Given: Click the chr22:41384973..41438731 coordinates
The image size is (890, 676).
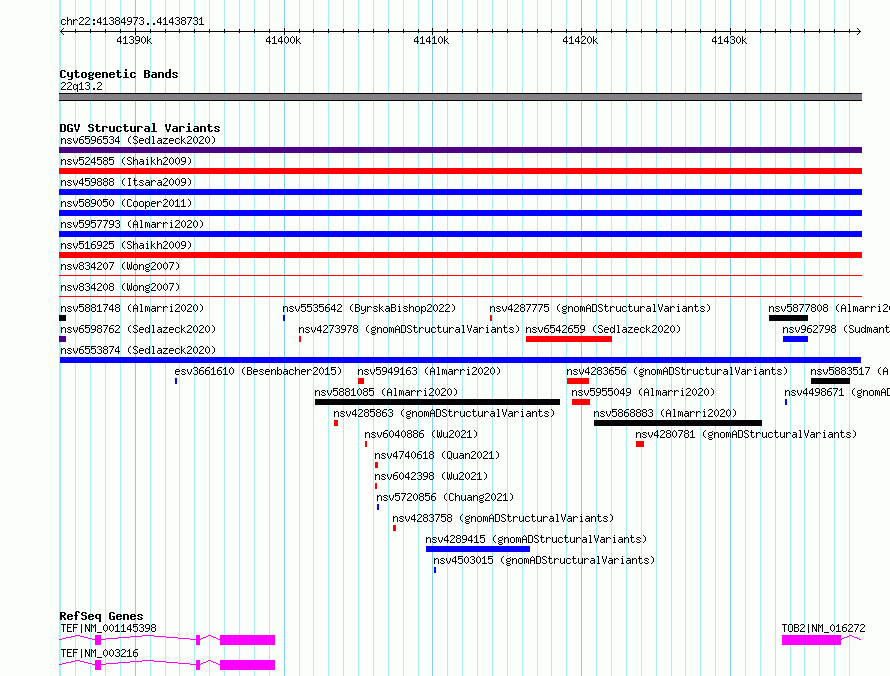Looking at the screenshot, I should pos(132,22).
